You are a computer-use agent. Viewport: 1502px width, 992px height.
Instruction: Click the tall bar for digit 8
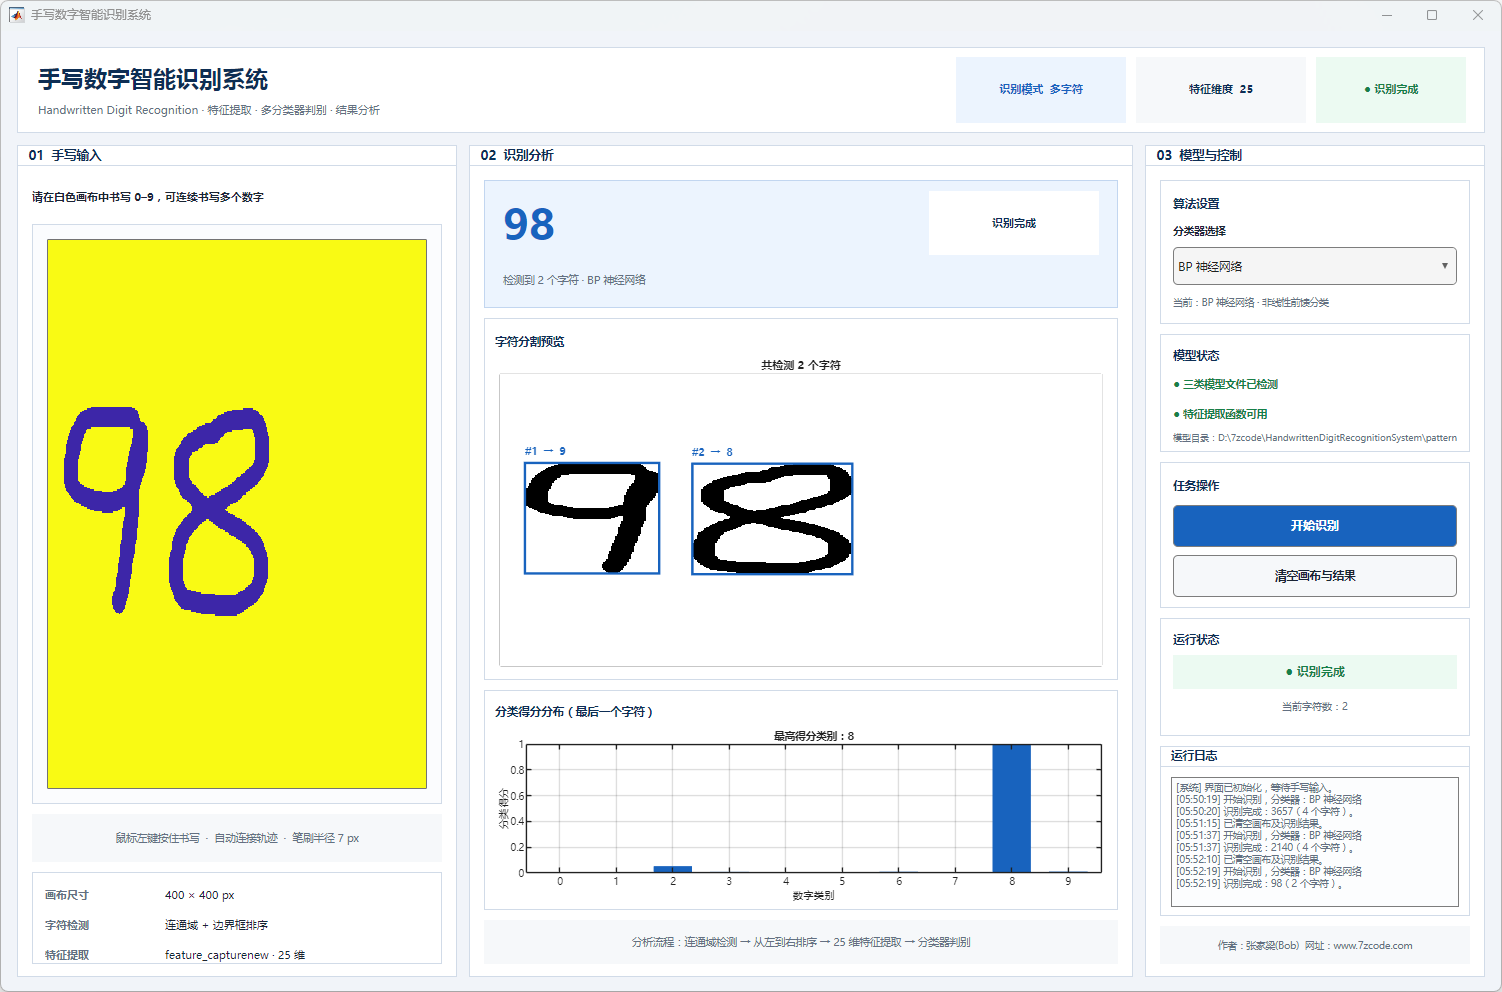(1011, 809)
